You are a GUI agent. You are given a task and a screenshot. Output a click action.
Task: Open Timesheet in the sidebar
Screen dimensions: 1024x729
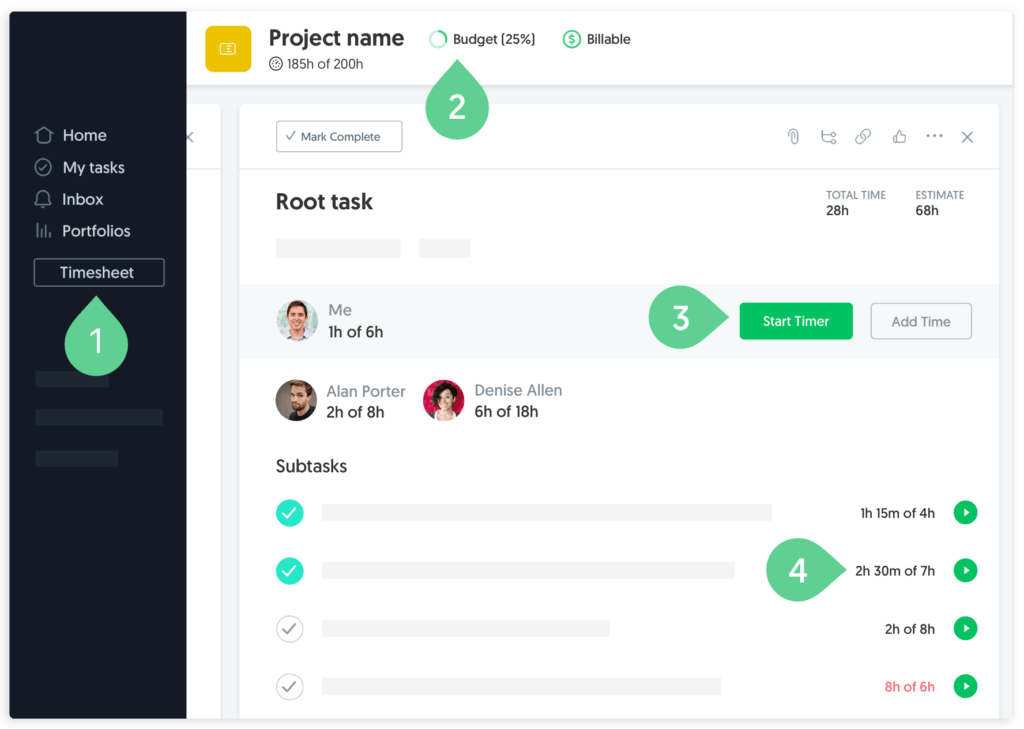pos(99,272)
